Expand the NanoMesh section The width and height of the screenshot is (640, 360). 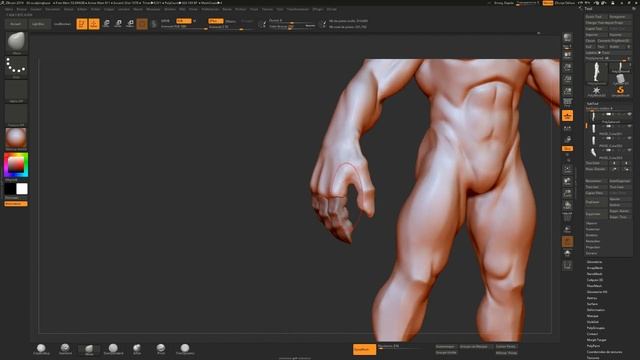pyautogui.click(x=595, y=274)
